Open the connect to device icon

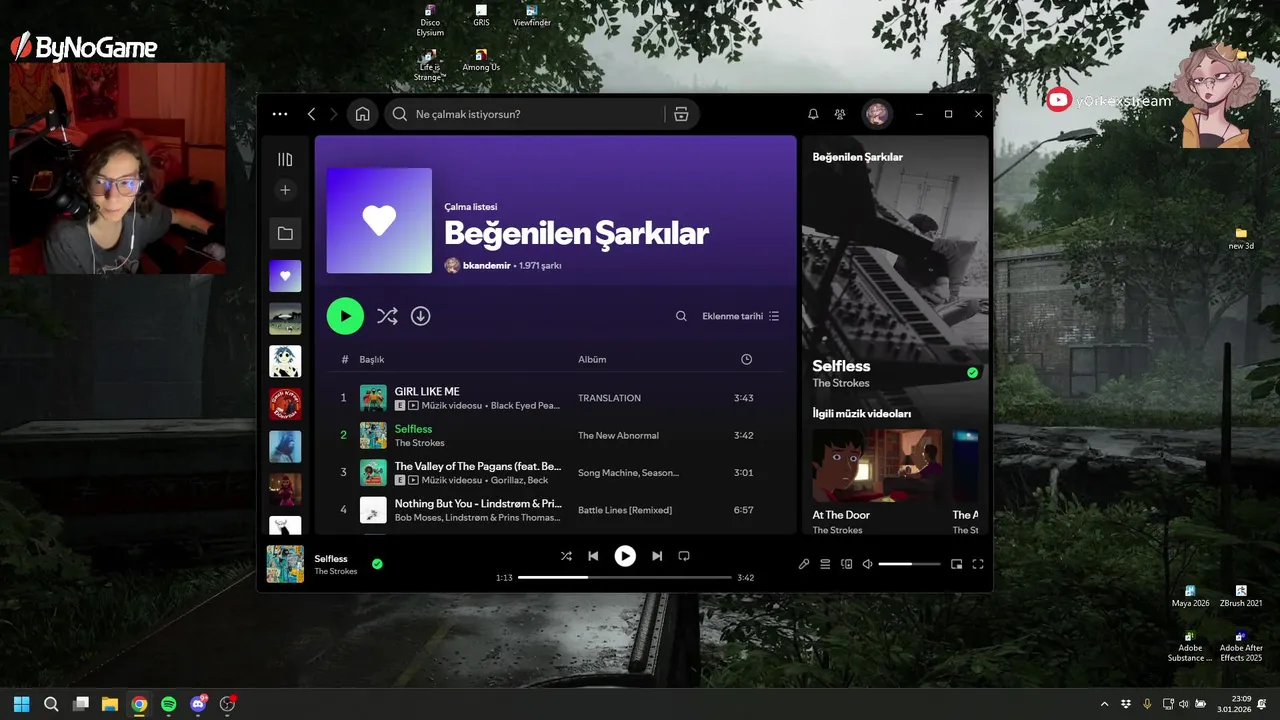click(846, 564)
